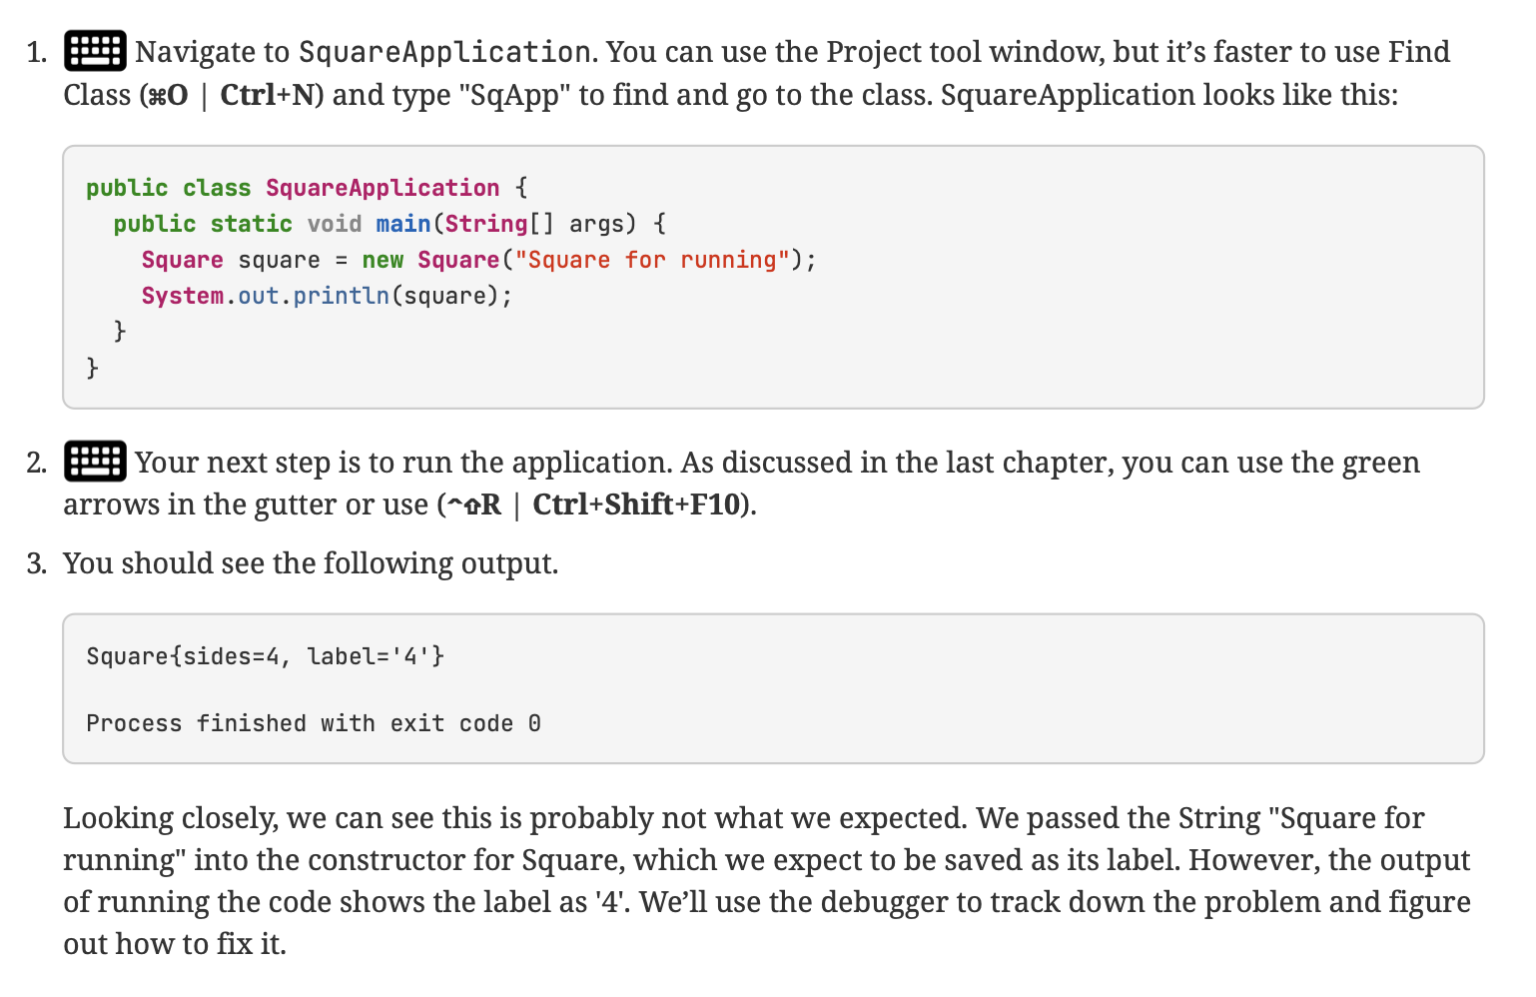Click the Ctrl+Shift+F10 shortcut text
The height and width of the screenshot is (997, 1536).
638,505
